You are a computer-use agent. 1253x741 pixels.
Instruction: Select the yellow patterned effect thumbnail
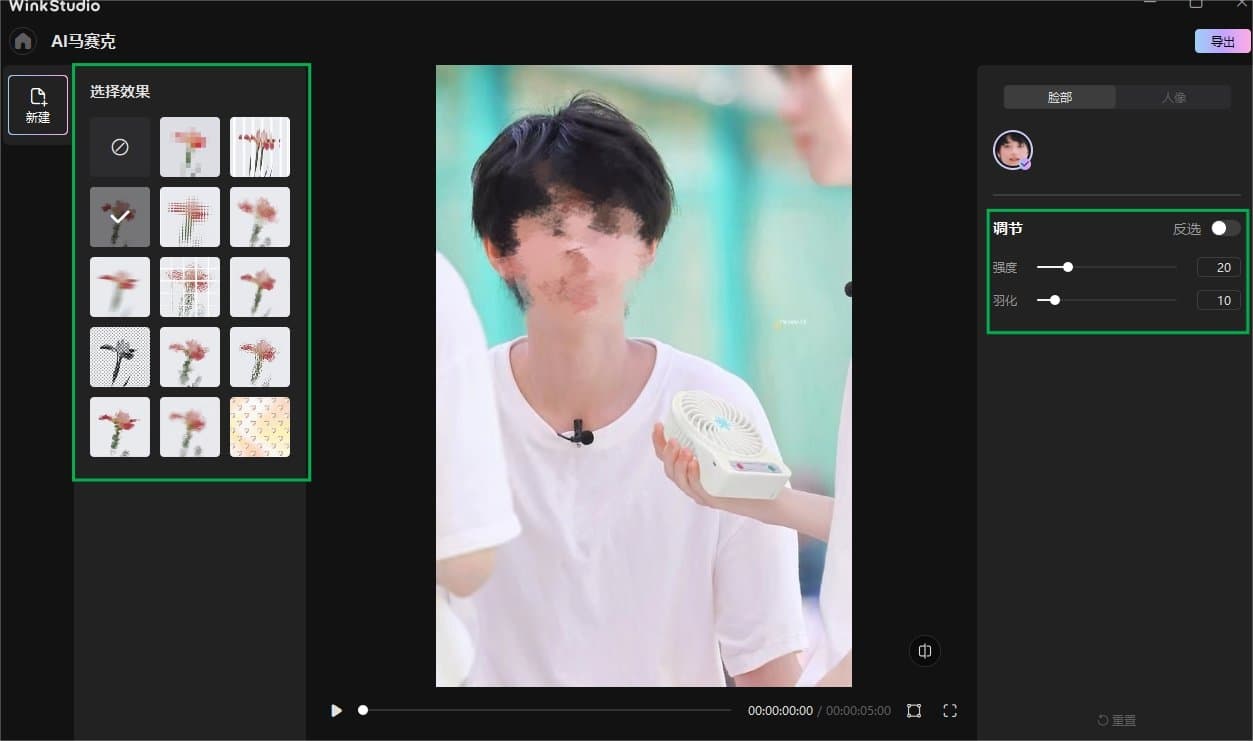click(x=259, y=426)
